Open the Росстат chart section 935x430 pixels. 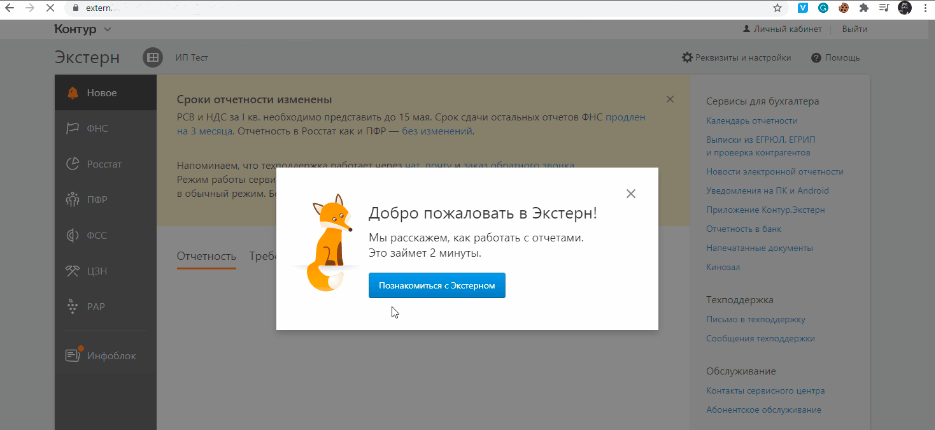[106, 164]
